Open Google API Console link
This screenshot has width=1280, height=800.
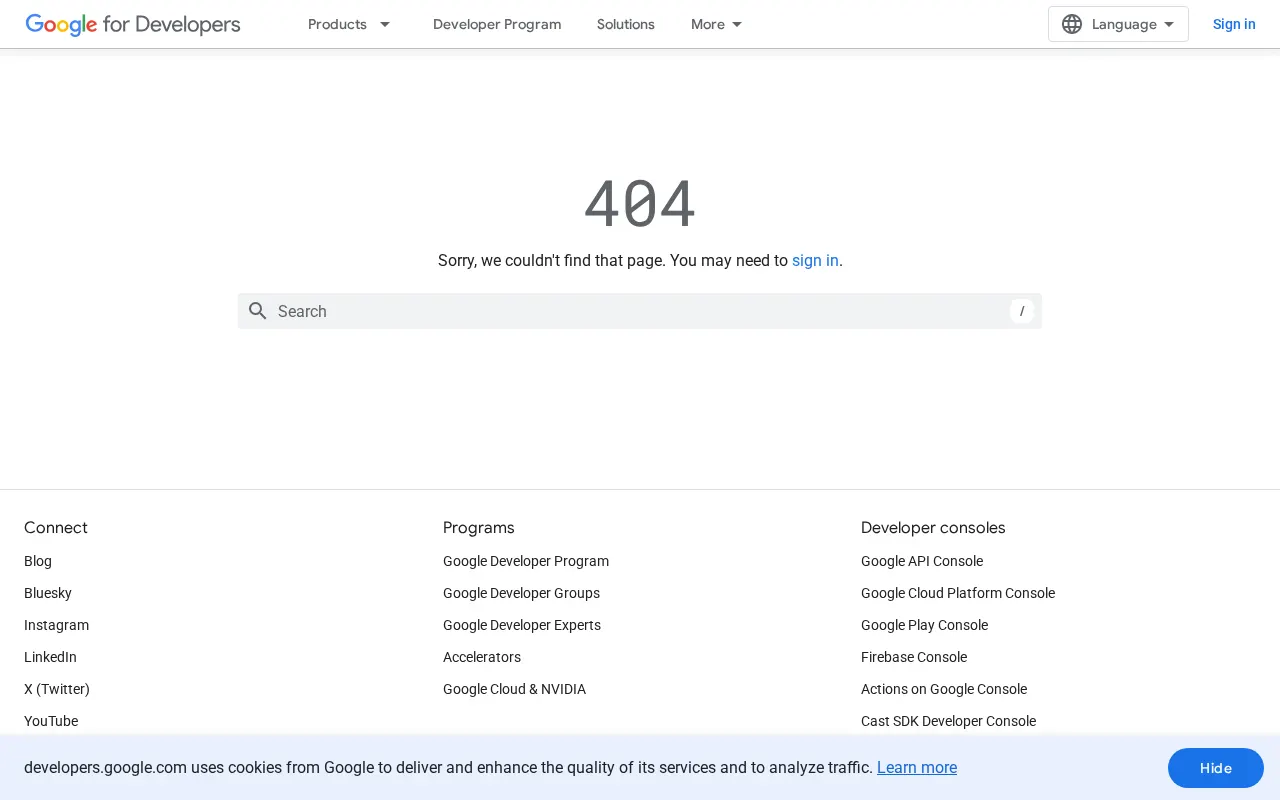coord(922,561)
